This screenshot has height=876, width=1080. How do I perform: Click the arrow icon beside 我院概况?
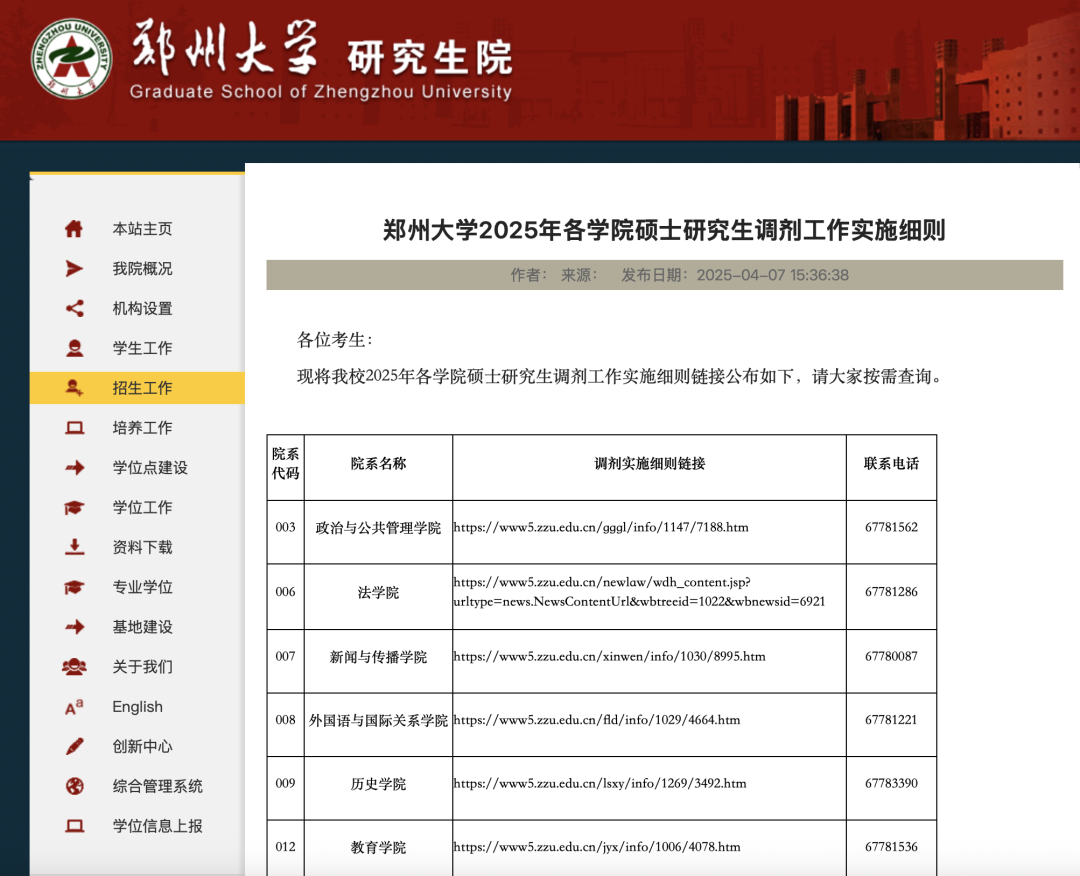[x=74, y=268]
